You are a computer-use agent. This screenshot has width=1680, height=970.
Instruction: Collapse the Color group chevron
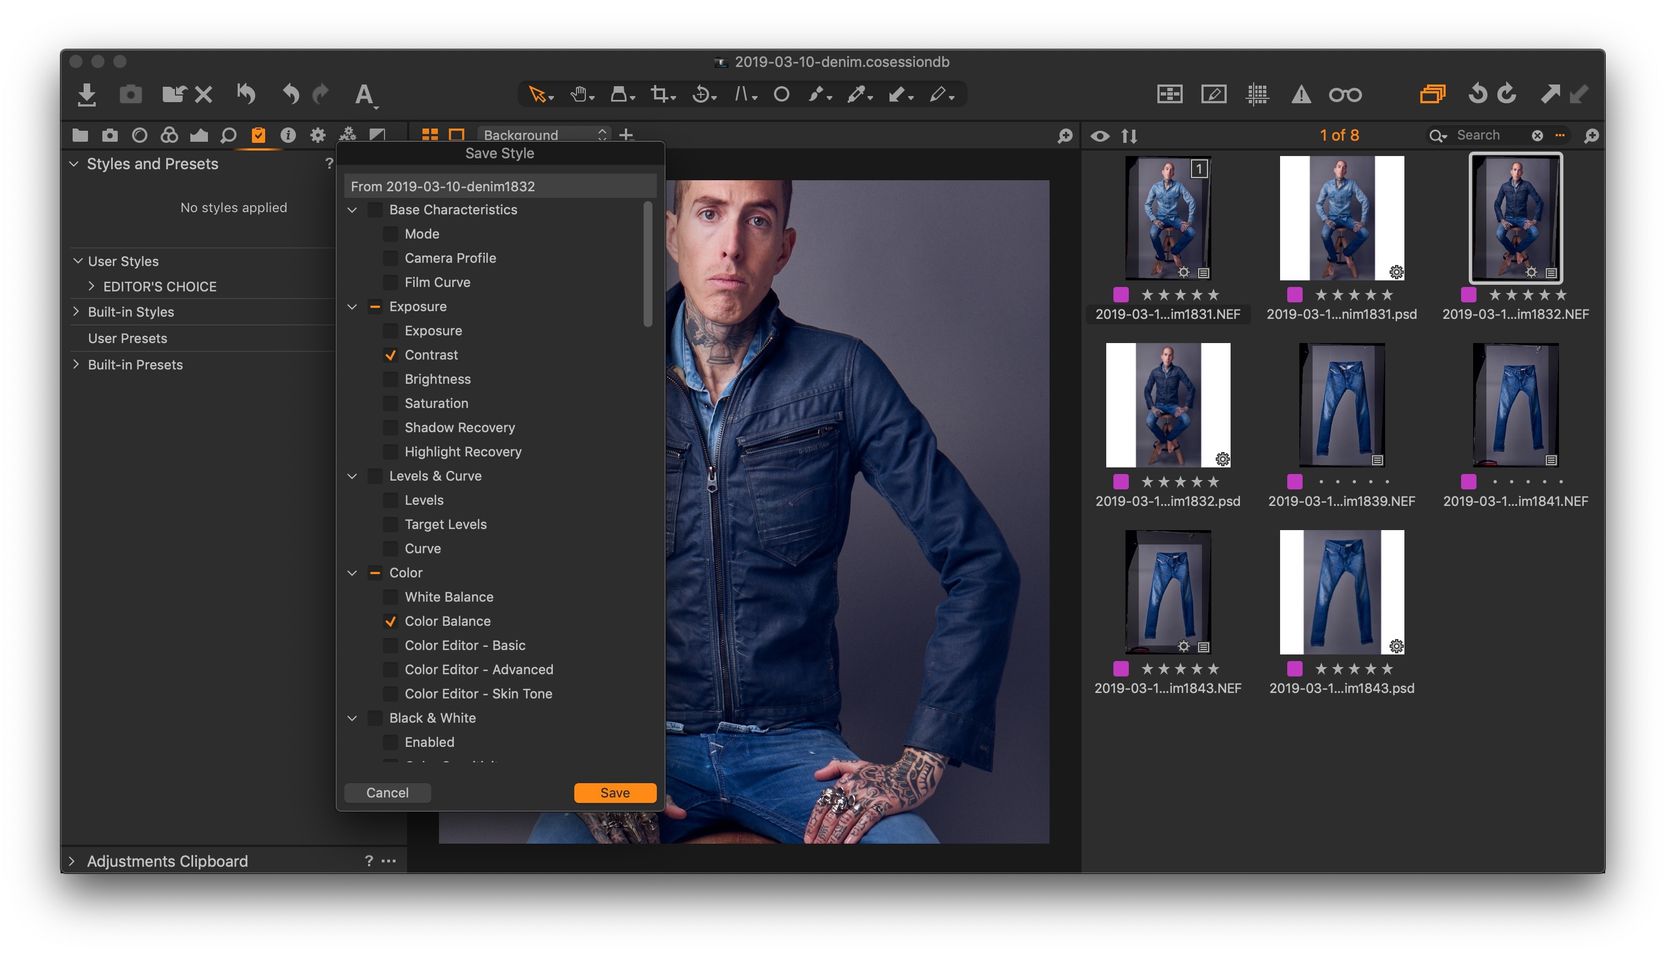tap(352, 573)
